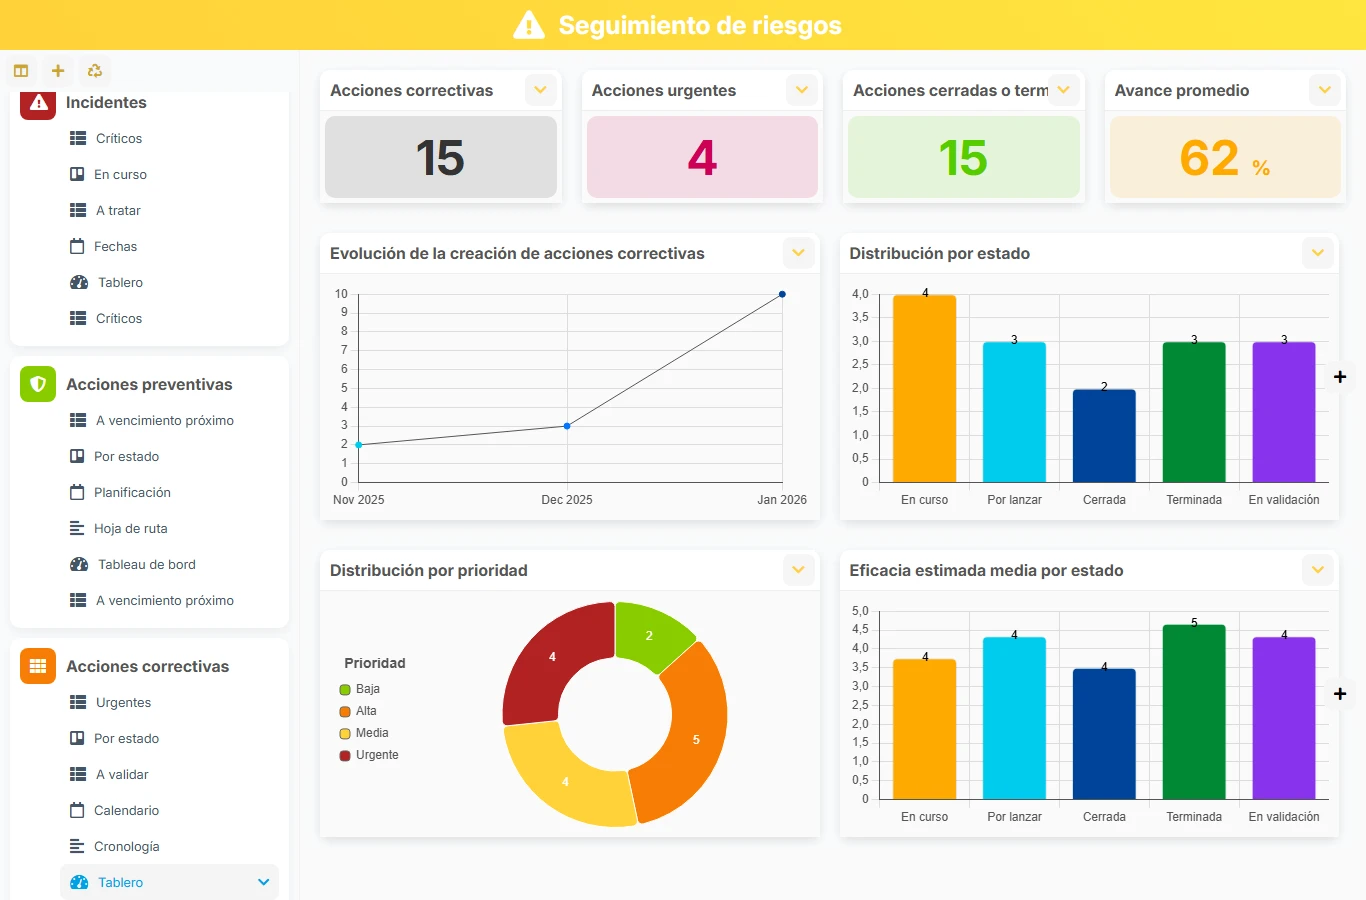
Task: Click the green Acciones preventivas shield icon
Action: coord(38,384)
